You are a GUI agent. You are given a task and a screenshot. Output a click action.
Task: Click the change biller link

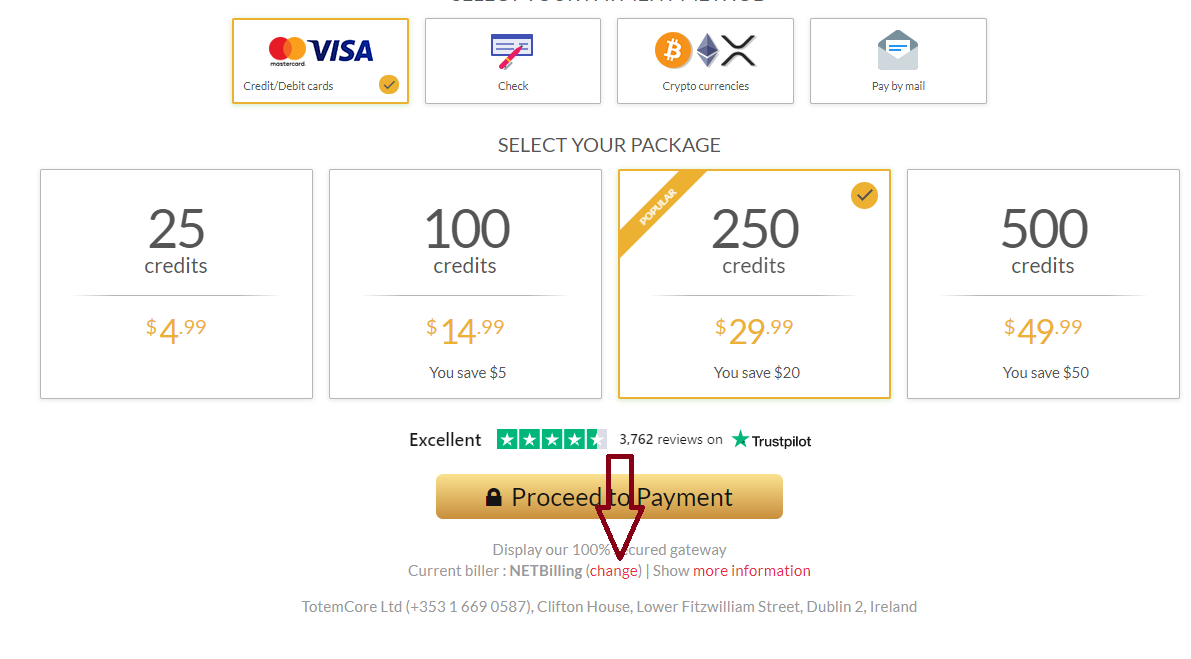click(x=614, y=571)
